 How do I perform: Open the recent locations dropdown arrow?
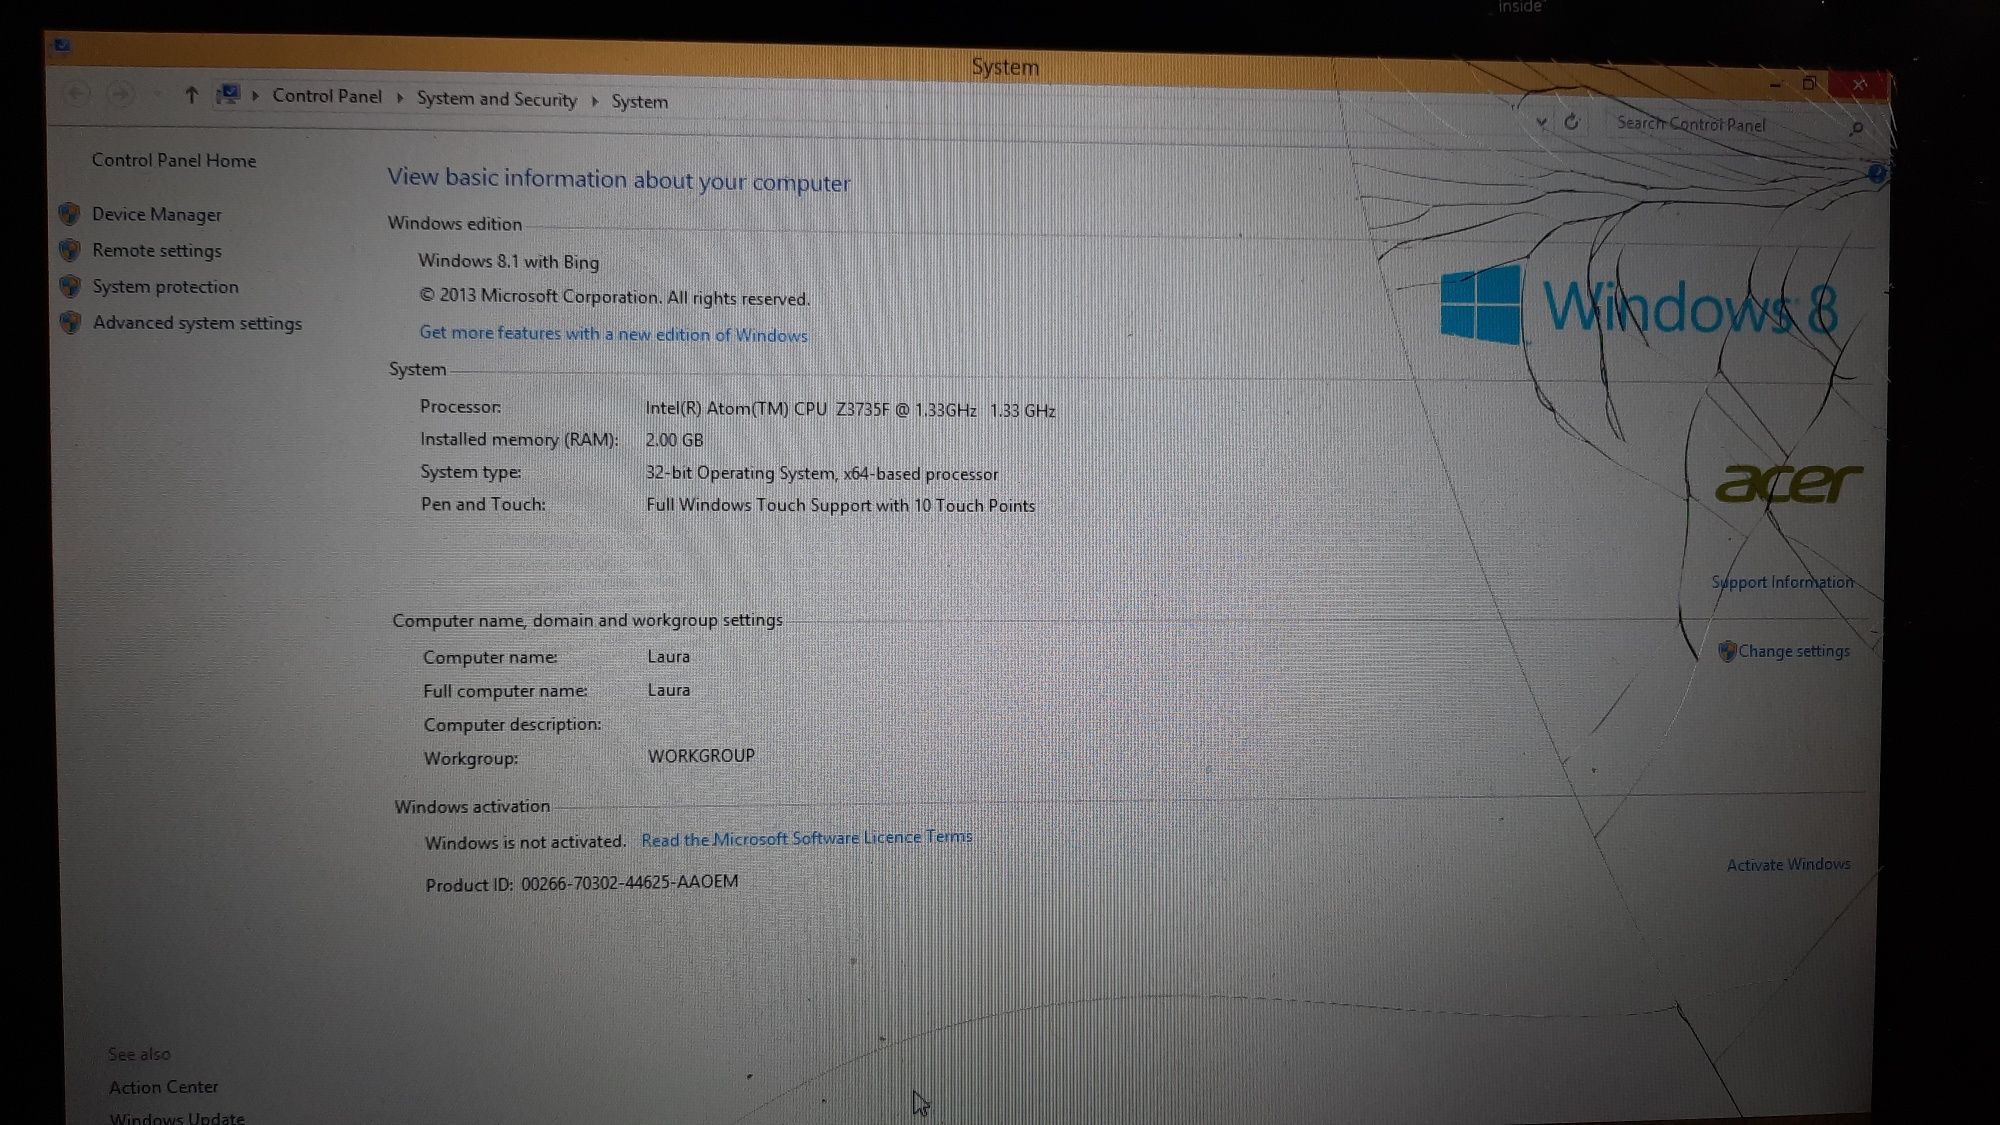[157, 95]
